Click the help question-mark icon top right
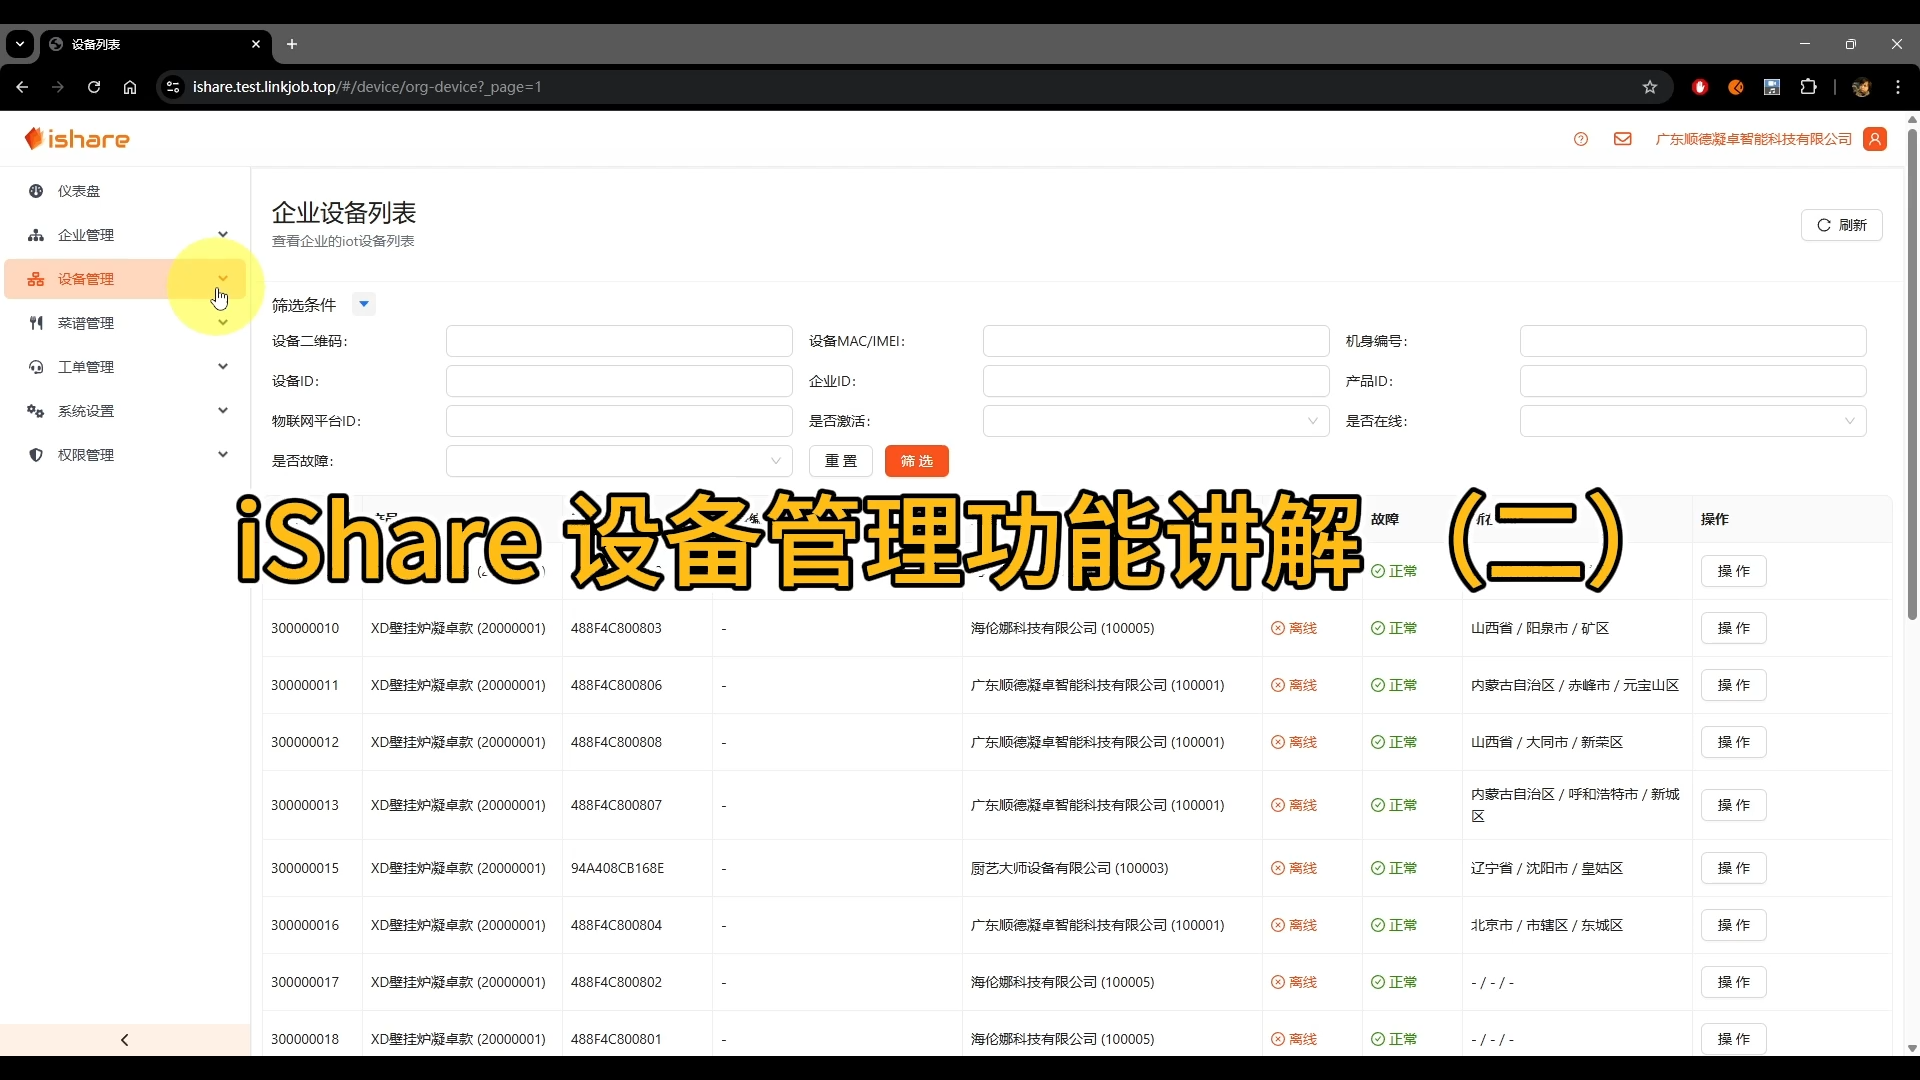The height and width of the screenshot is (1080, 1920). click(x=1581, y=139)
